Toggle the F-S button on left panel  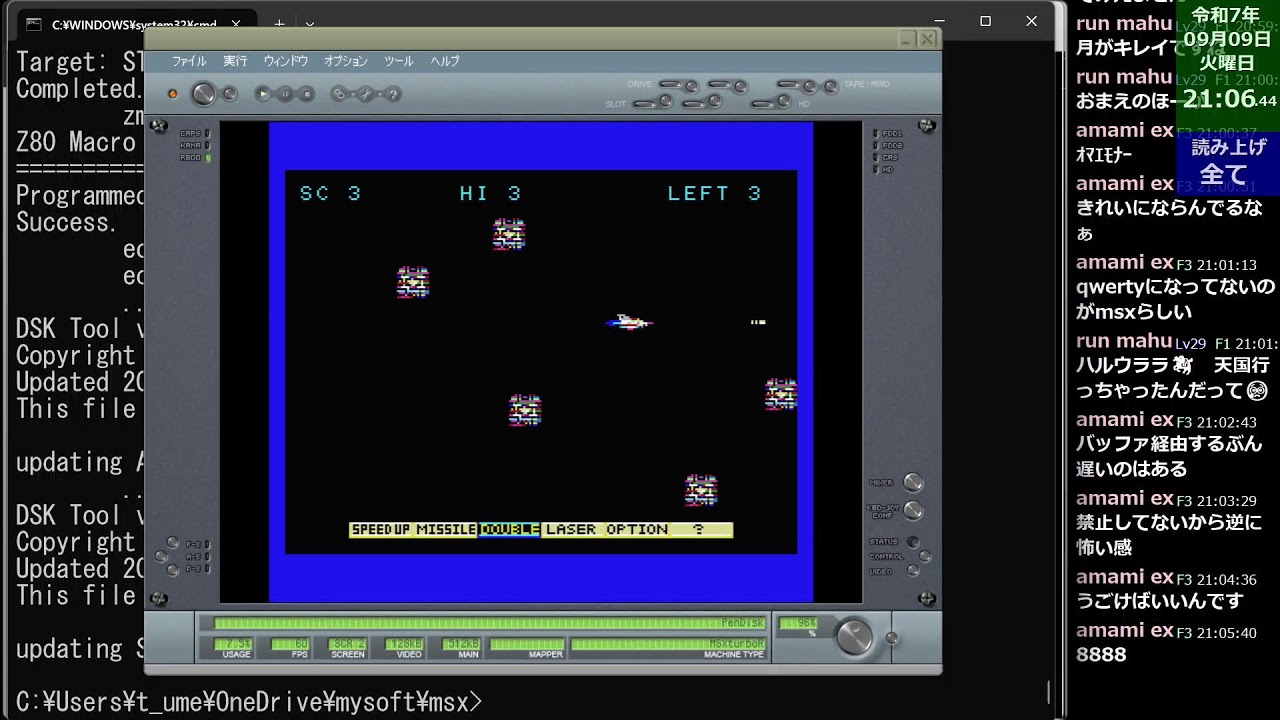(173, 543)
